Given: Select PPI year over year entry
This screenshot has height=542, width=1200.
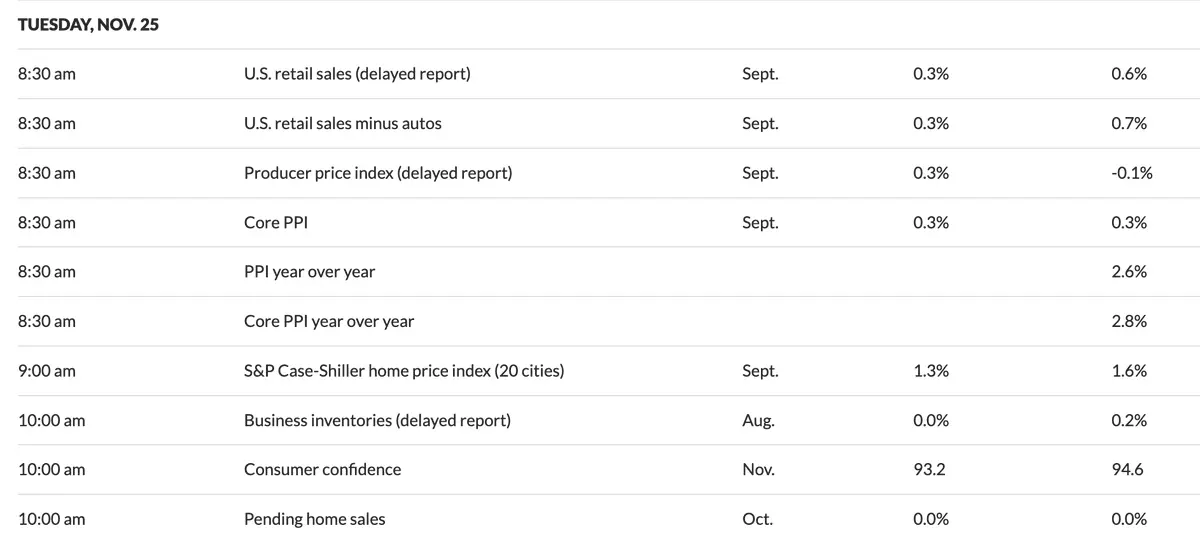Looking at the screenshot, I should 309,272.
